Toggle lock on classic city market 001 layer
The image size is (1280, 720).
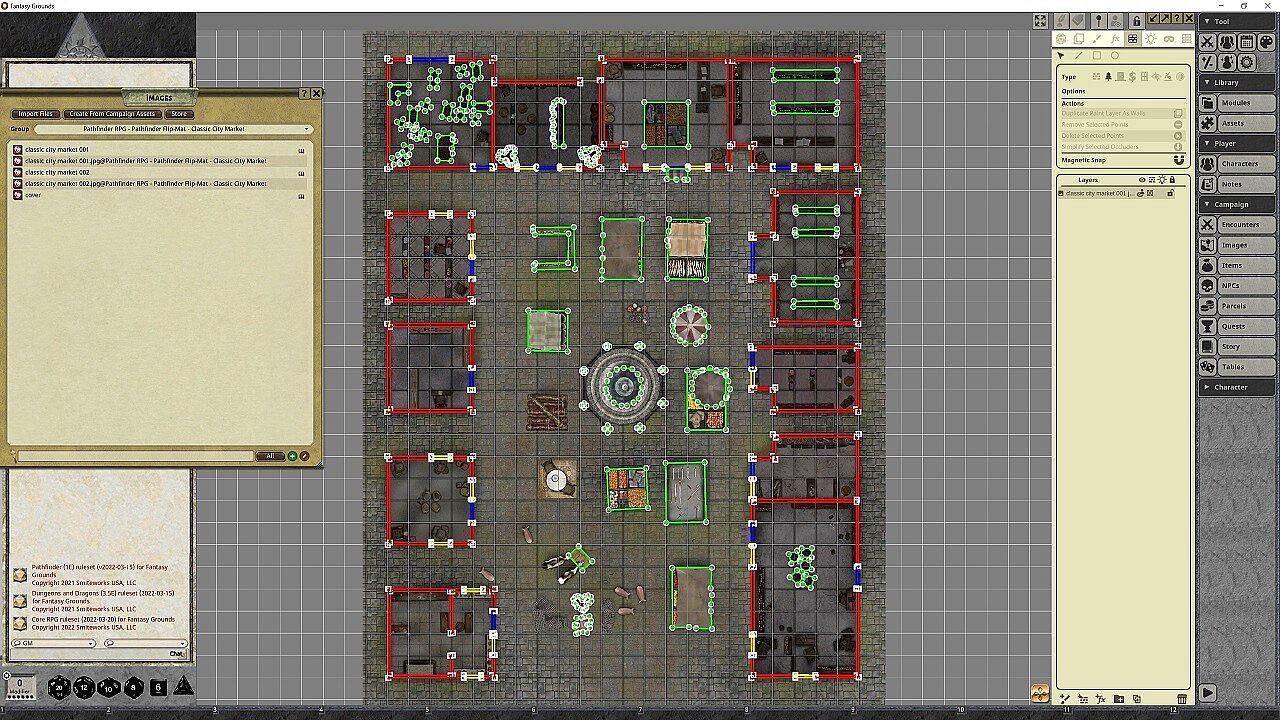[1170, 193]
